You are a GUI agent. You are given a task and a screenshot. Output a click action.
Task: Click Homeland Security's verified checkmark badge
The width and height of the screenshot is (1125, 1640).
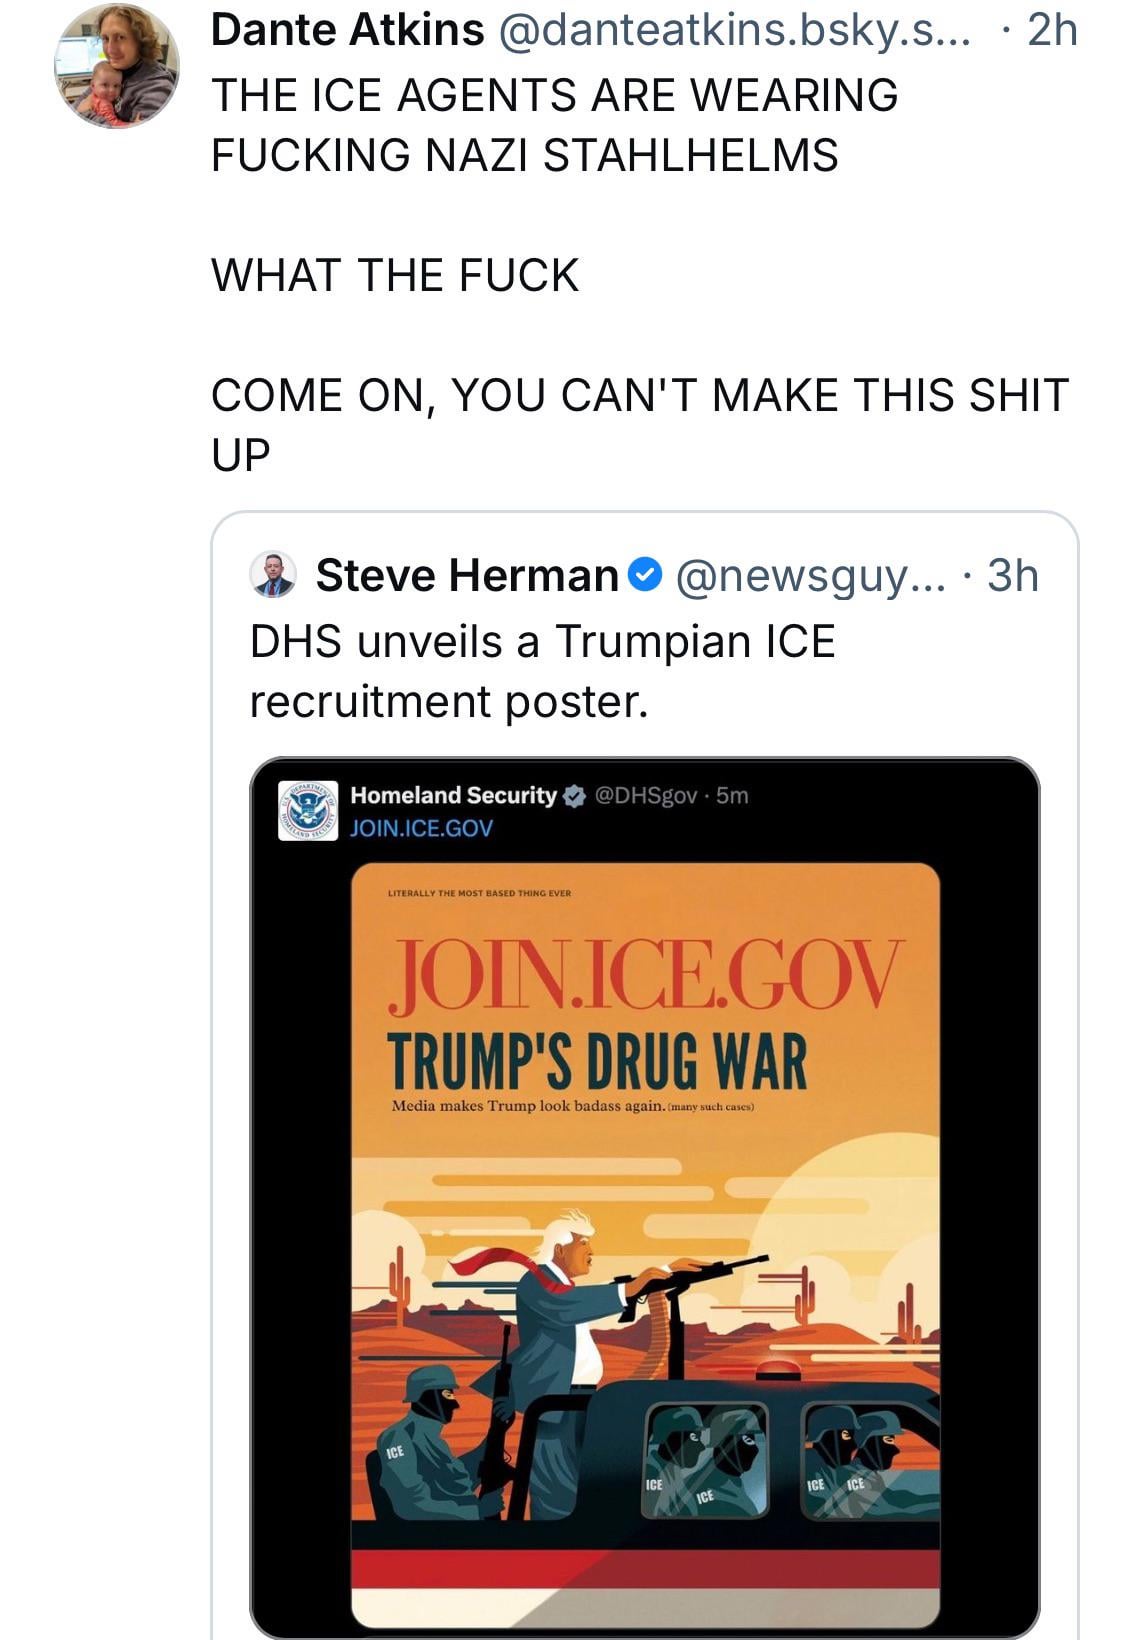coord(573,796)
